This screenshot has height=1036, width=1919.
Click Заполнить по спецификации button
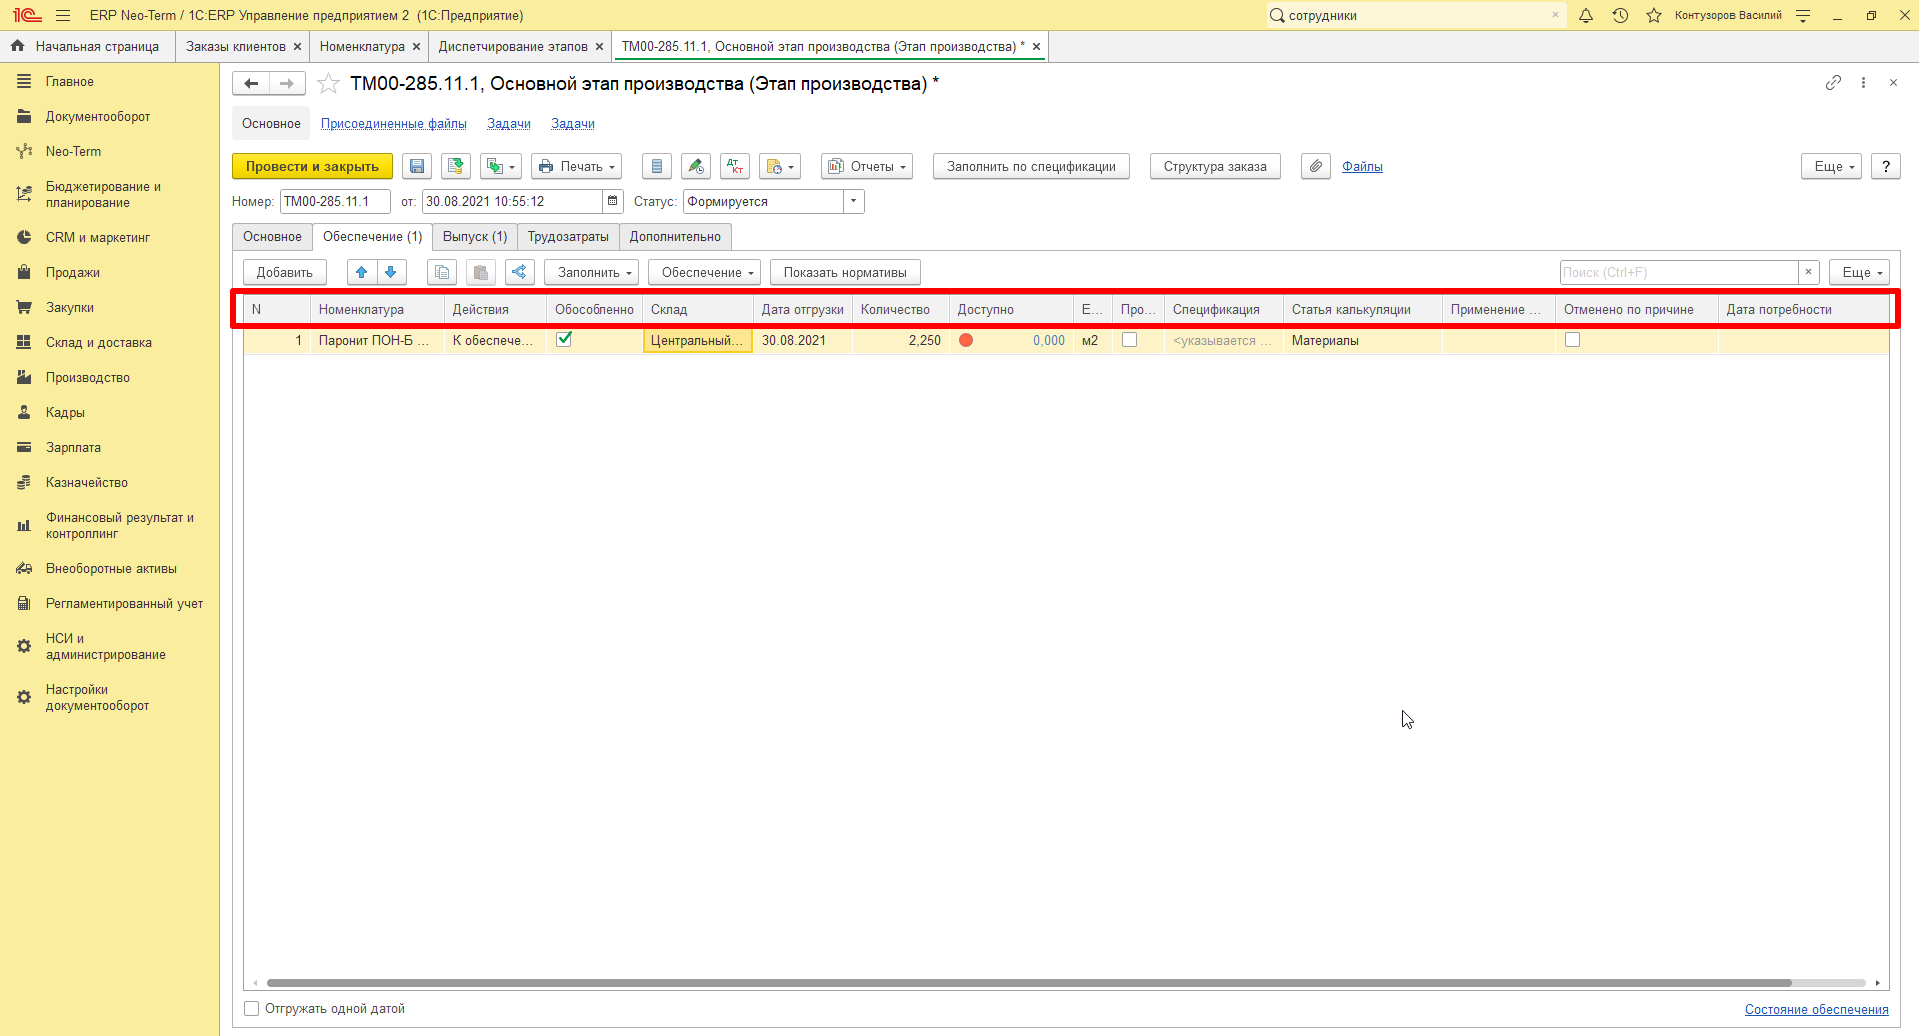(1031, 167)
